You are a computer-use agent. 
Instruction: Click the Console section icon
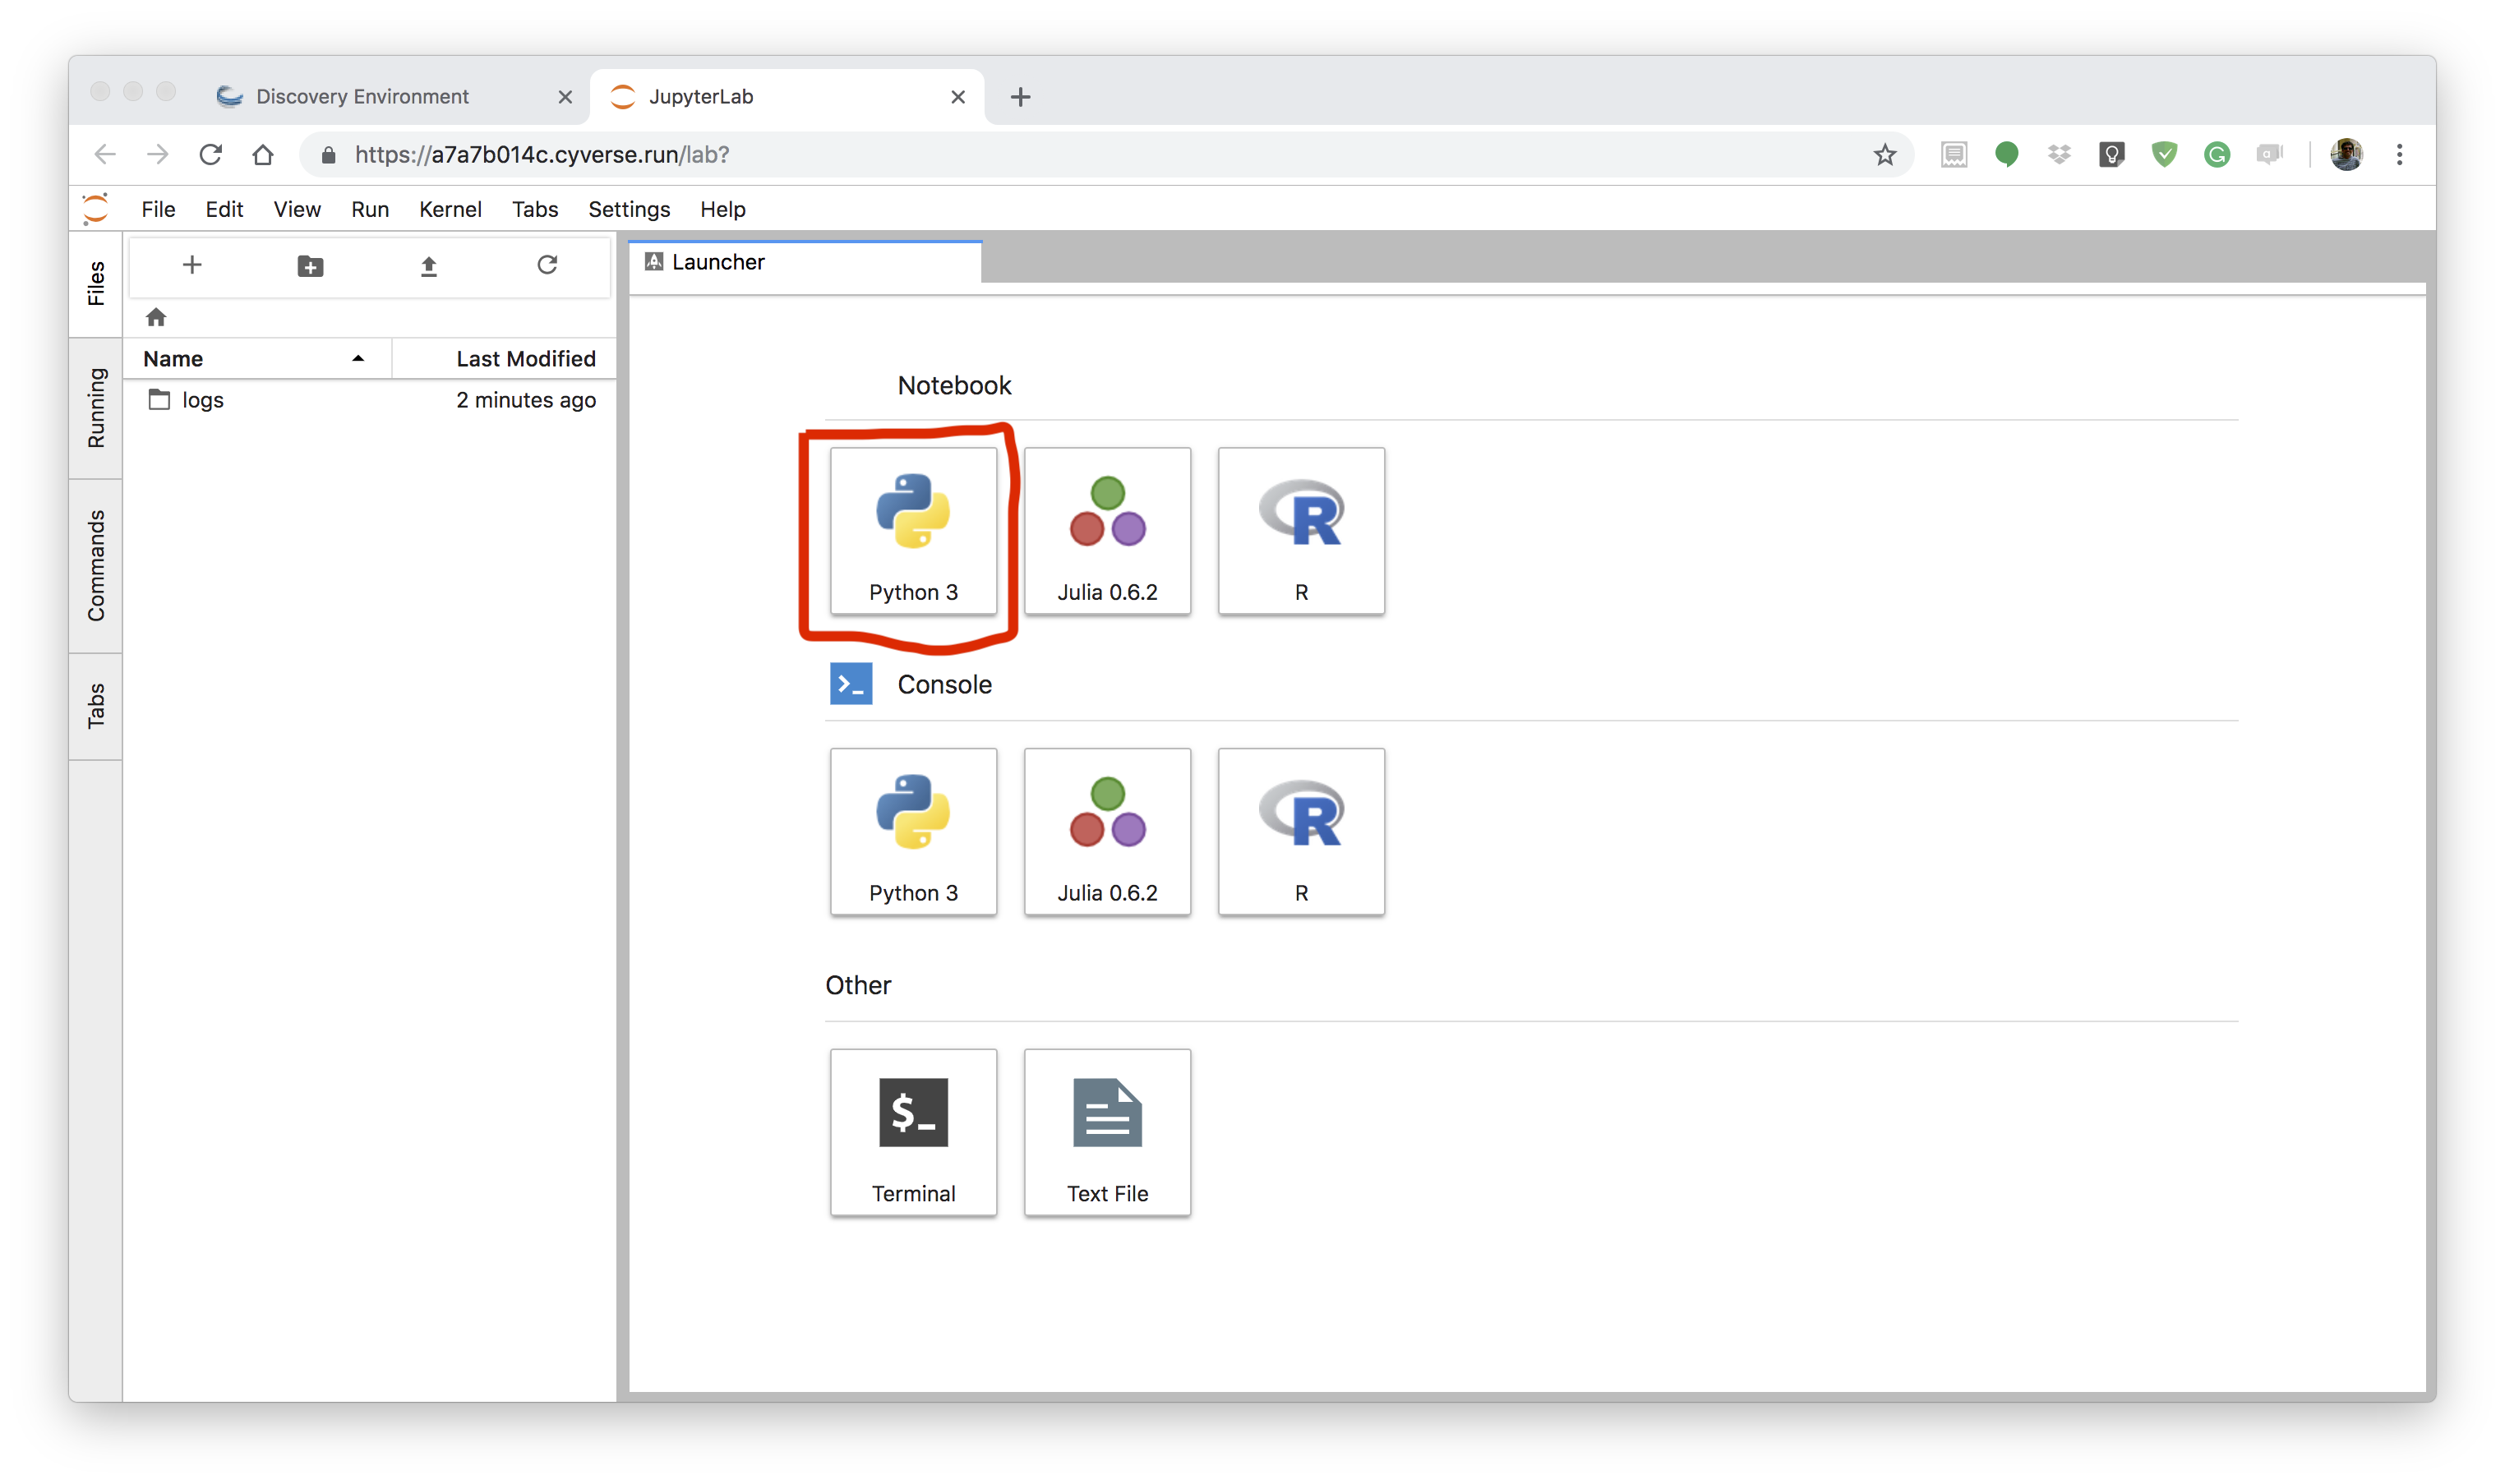click(x=851, y=684)
